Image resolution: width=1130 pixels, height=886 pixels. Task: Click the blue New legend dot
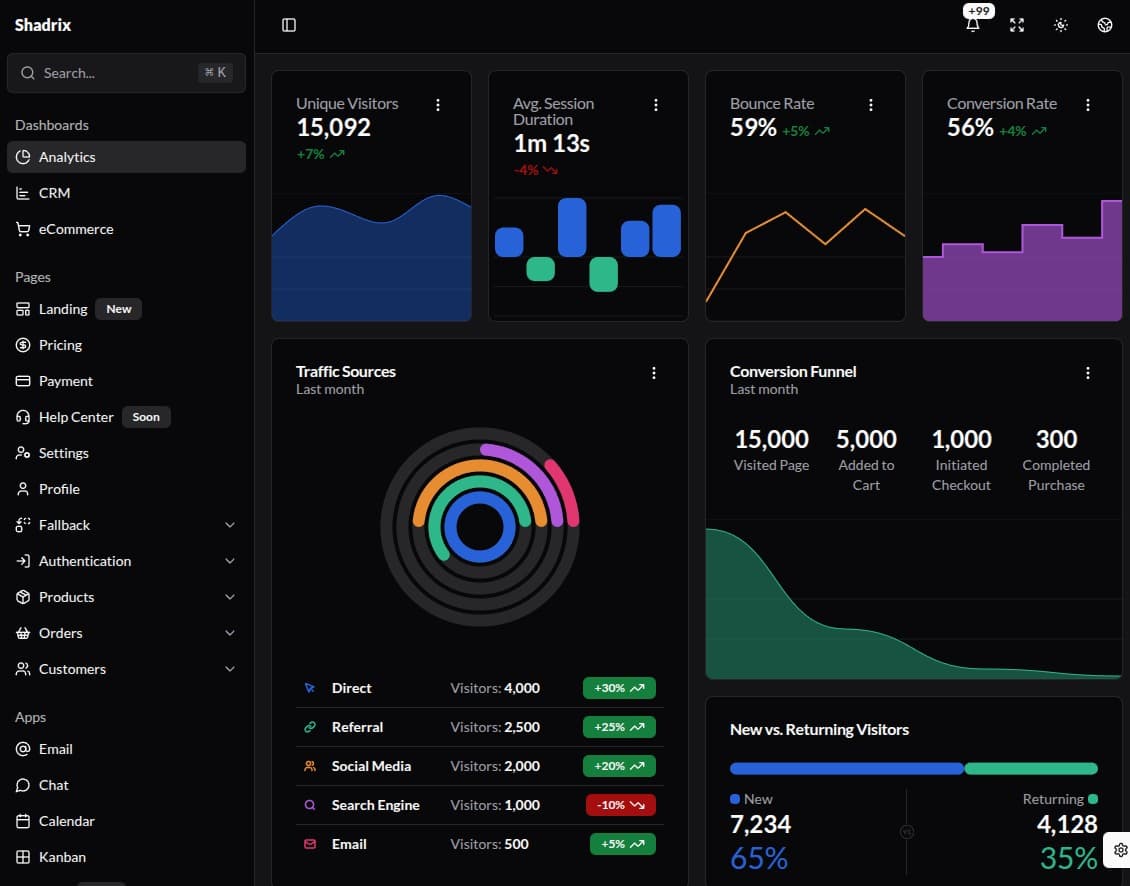tap(735, 799)
